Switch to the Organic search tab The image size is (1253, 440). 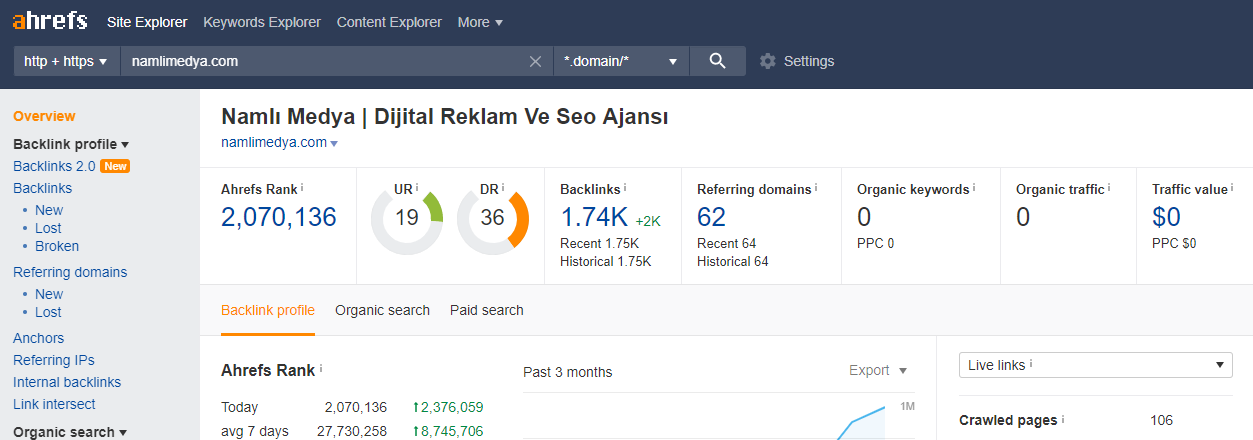(x=382, y=310)
